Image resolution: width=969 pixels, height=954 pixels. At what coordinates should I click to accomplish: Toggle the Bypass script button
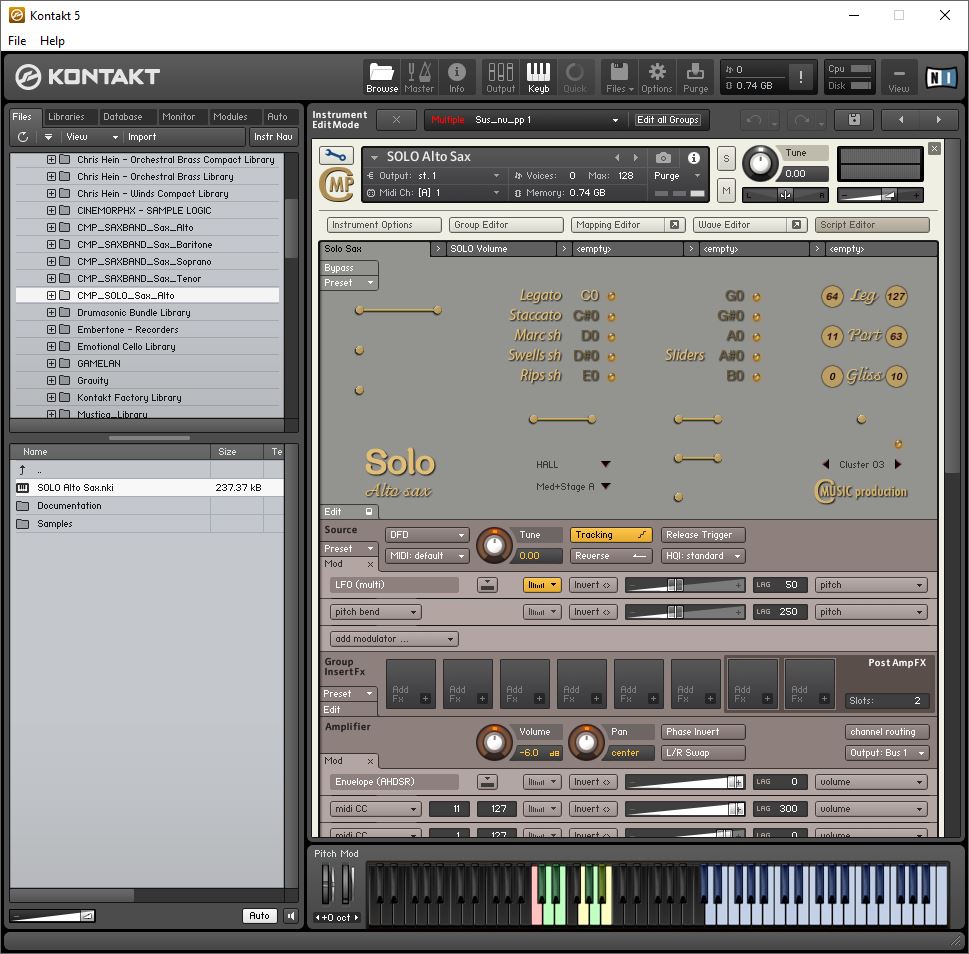[x=349, y=268]
